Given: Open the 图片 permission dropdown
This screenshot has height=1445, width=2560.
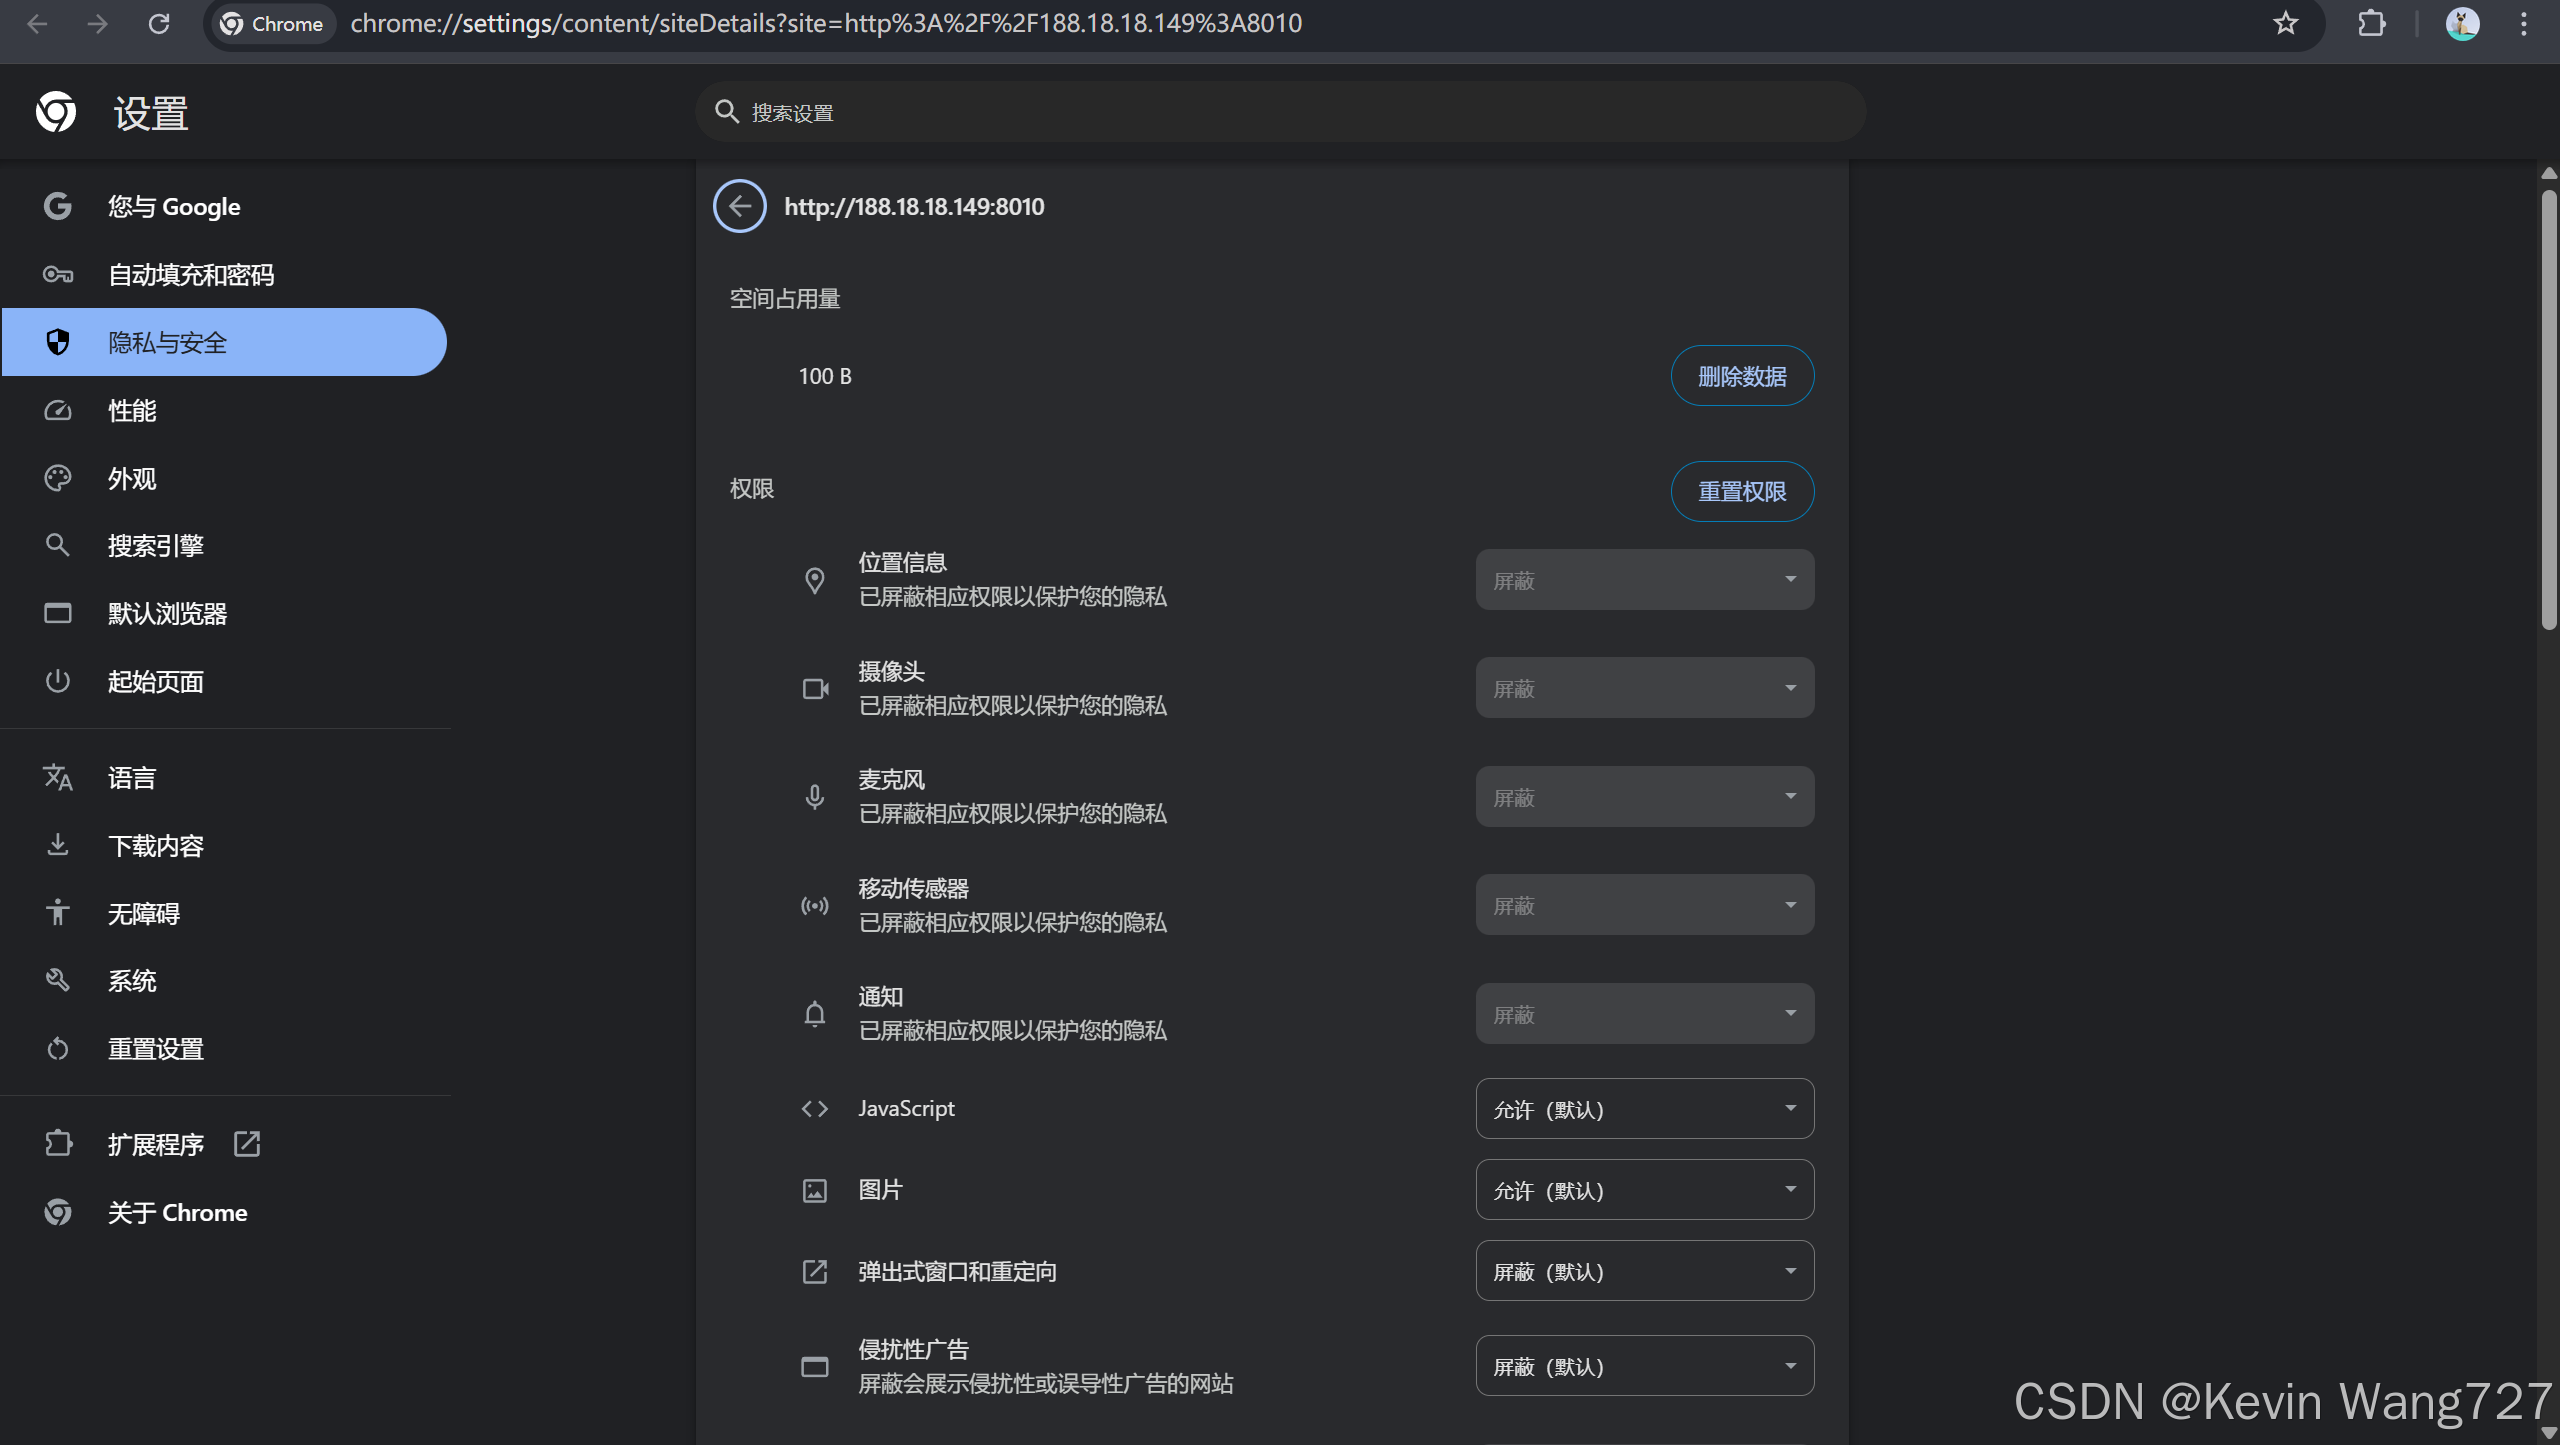Looking at the screenshot, I should [x=1644, y=1190].
